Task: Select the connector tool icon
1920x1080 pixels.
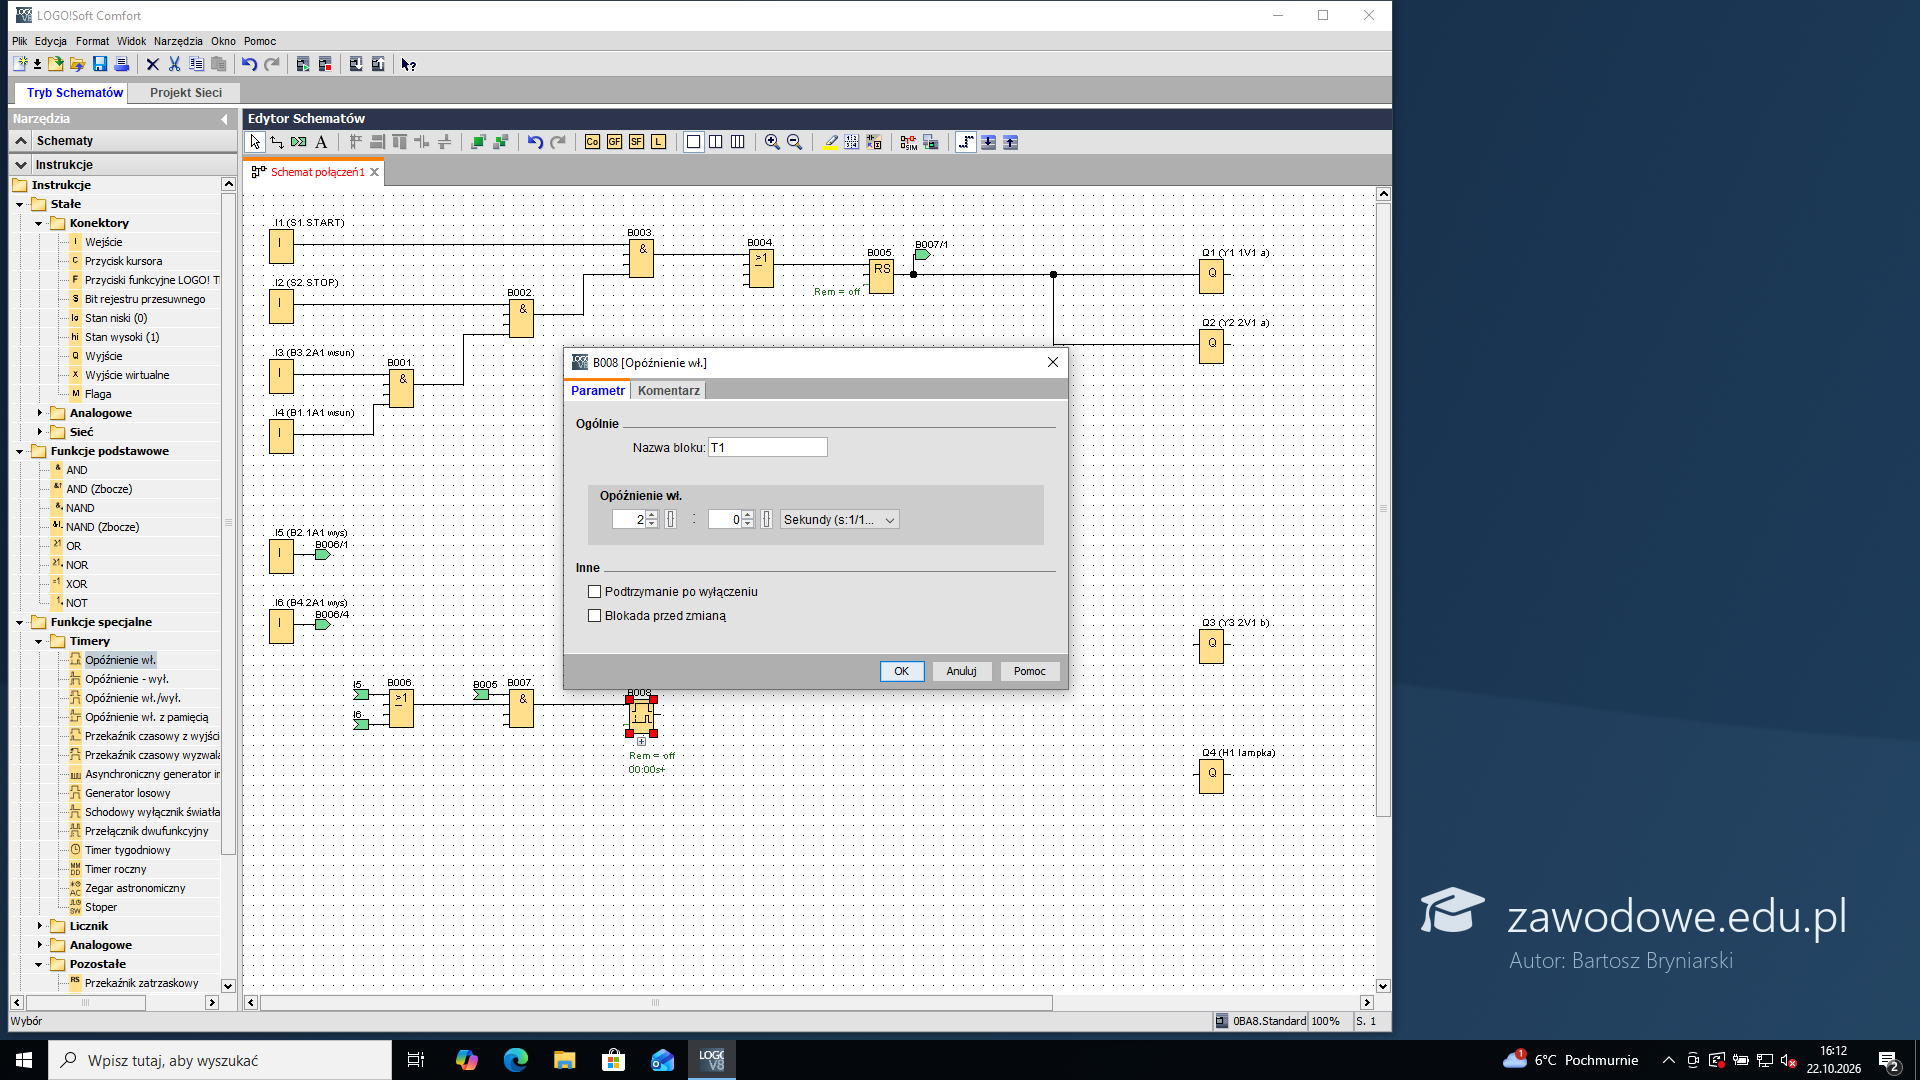Action: (x=277, y=142)
